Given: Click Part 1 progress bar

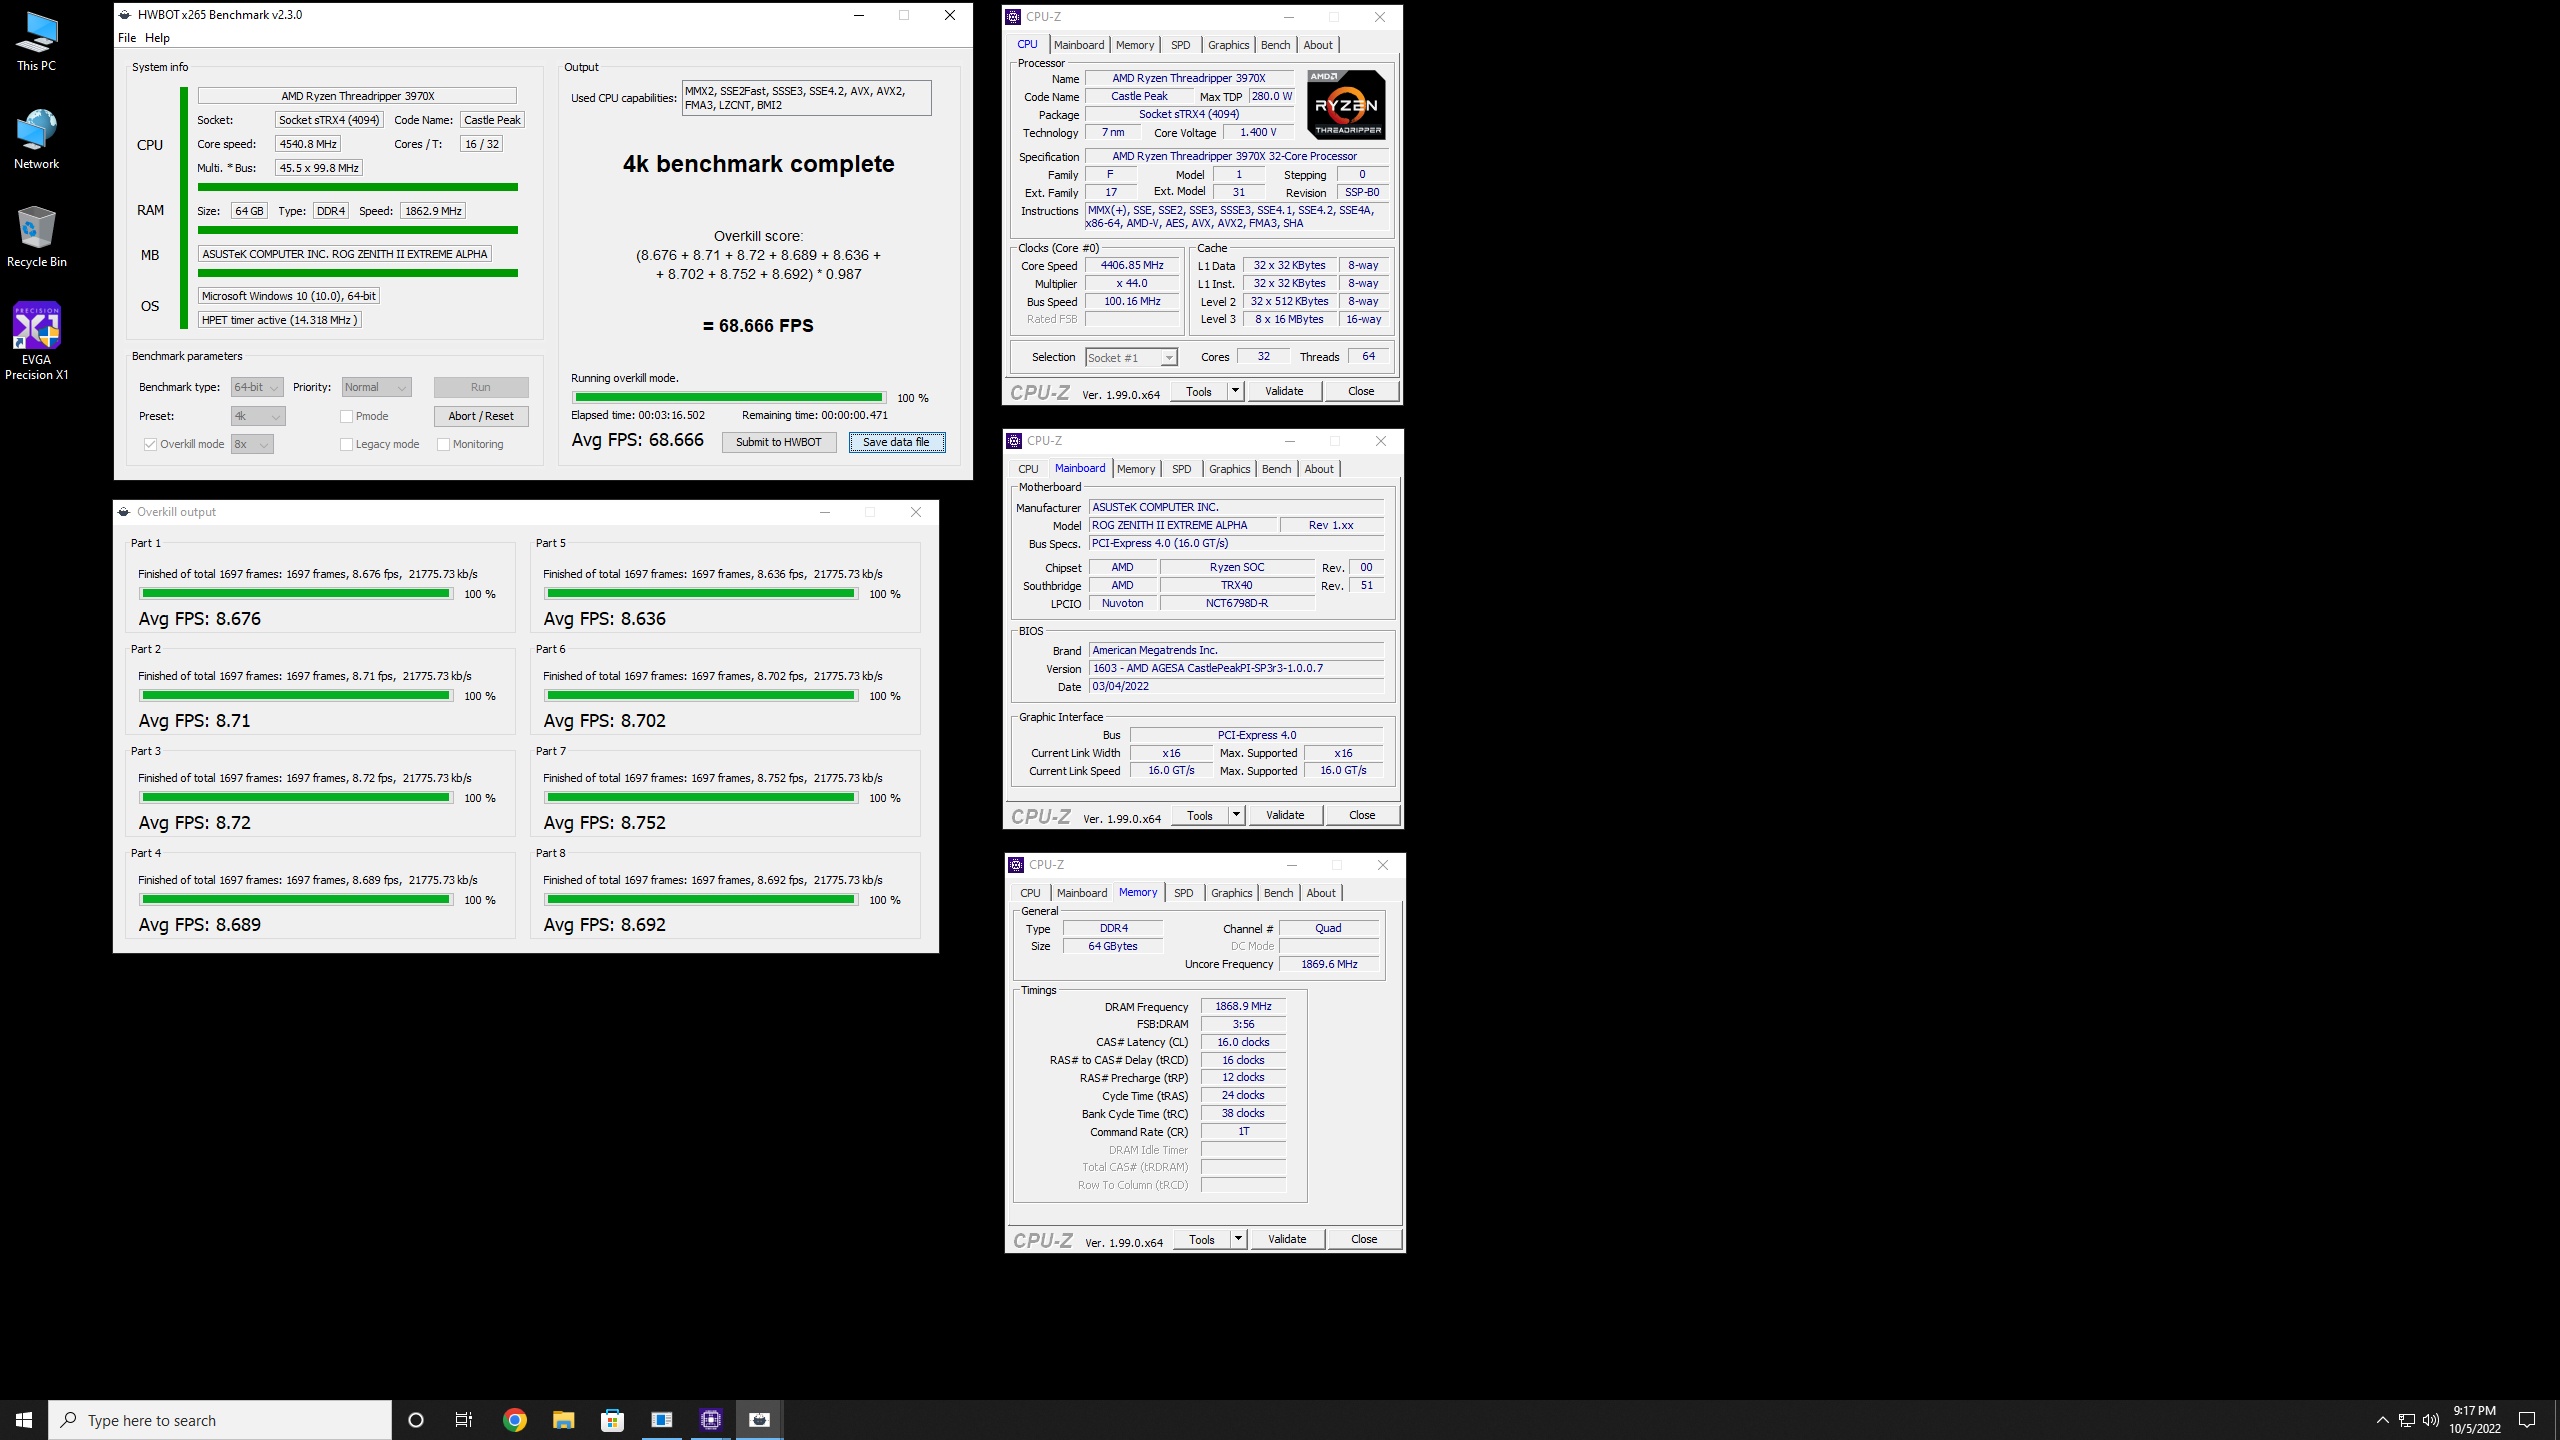Looking at the screenshot, I should tap(295, 594).
